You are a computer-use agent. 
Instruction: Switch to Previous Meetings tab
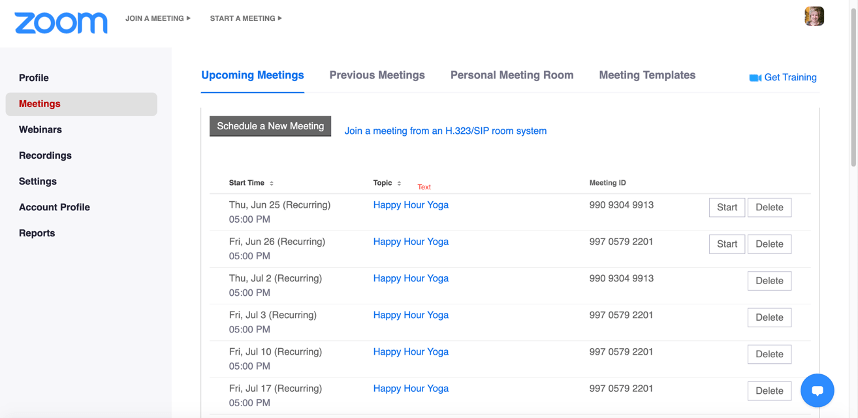click(x=377, y=75)
